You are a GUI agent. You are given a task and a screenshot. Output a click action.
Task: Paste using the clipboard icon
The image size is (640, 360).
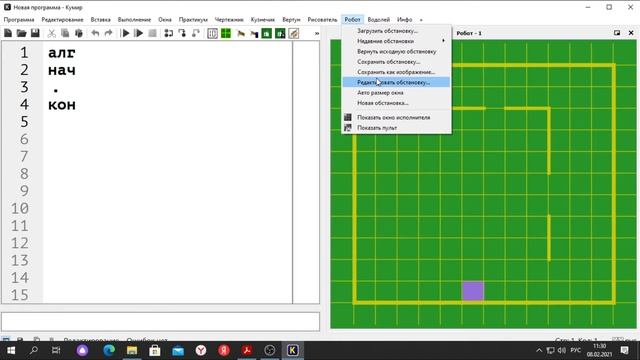79,33
